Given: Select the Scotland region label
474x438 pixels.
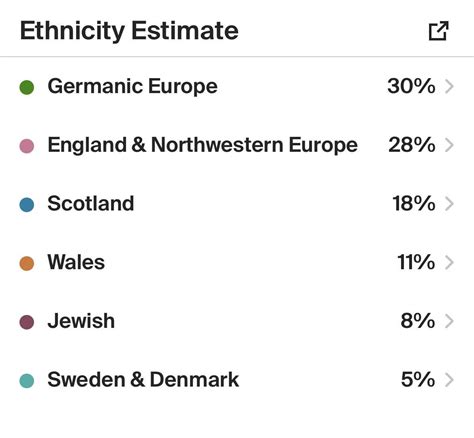Looking at the screenshot, I should [91, 203].
